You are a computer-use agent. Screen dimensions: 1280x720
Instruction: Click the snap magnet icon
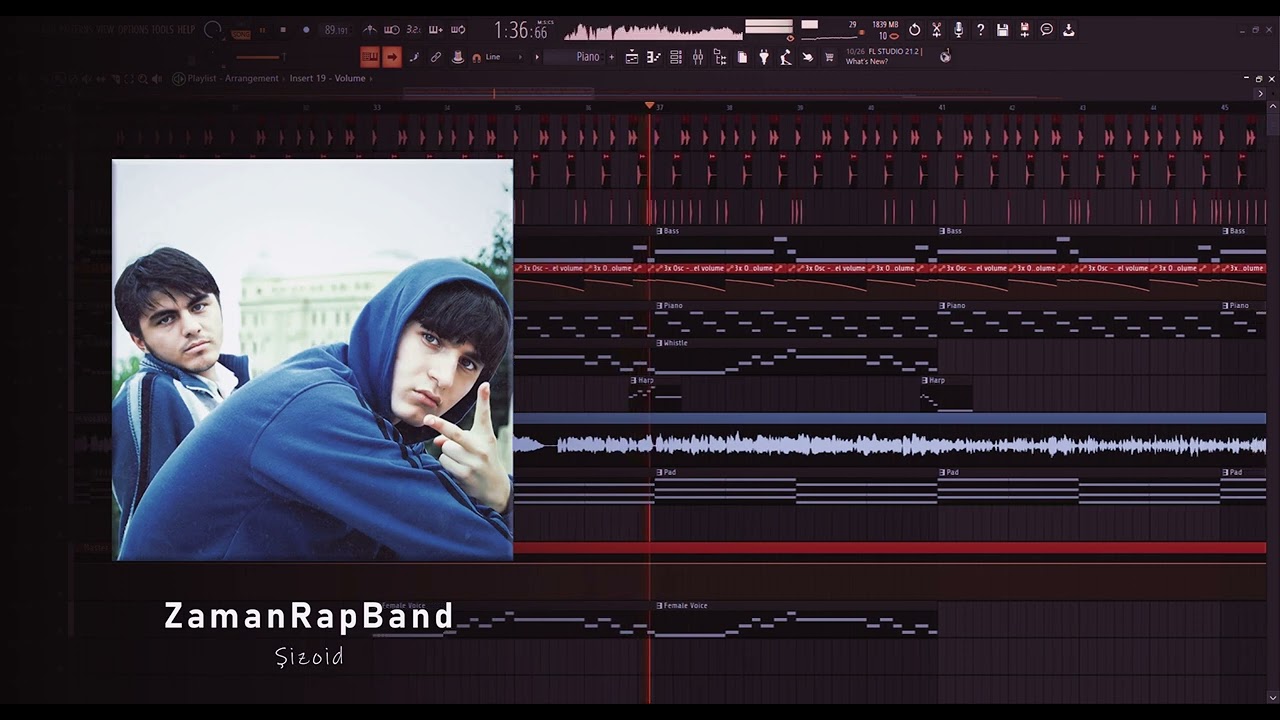tap(476, 58)
